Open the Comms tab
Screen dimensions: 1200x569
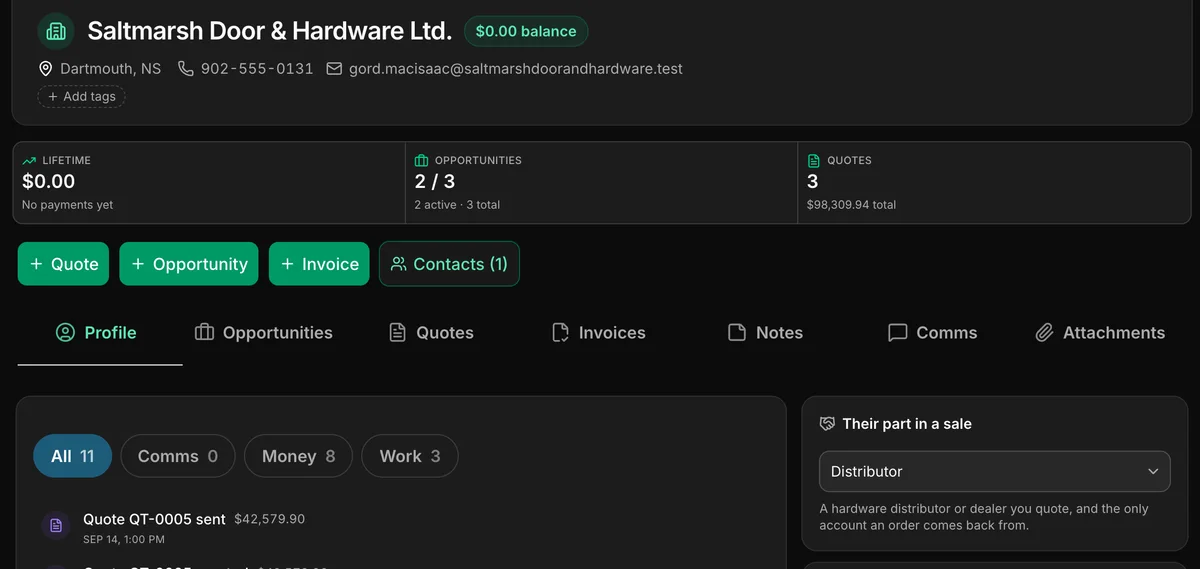click(x=933, y=333)
